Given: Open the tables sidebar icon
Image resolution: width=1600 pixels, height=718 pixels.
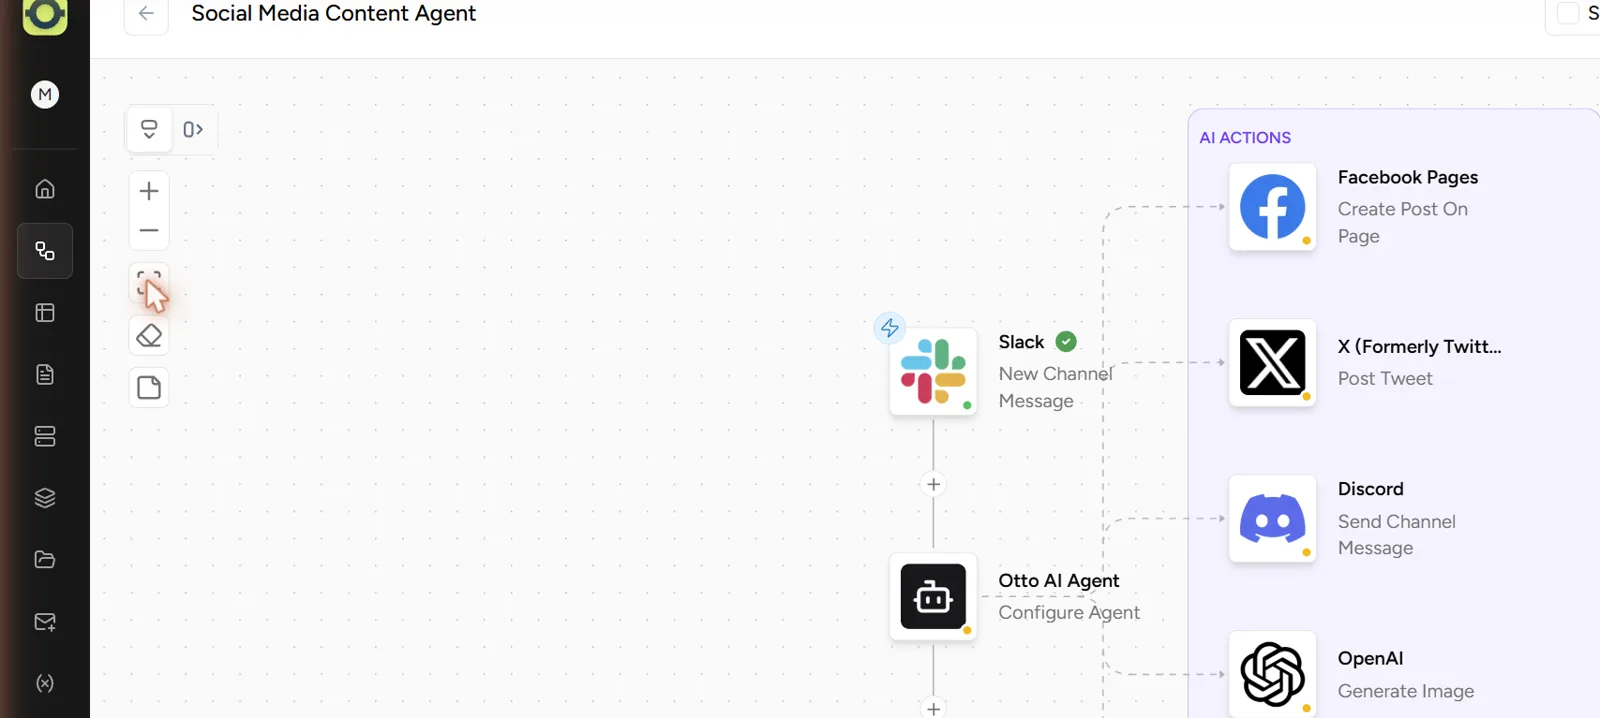Looking at the screenshot, I should (x=45, y=313).
